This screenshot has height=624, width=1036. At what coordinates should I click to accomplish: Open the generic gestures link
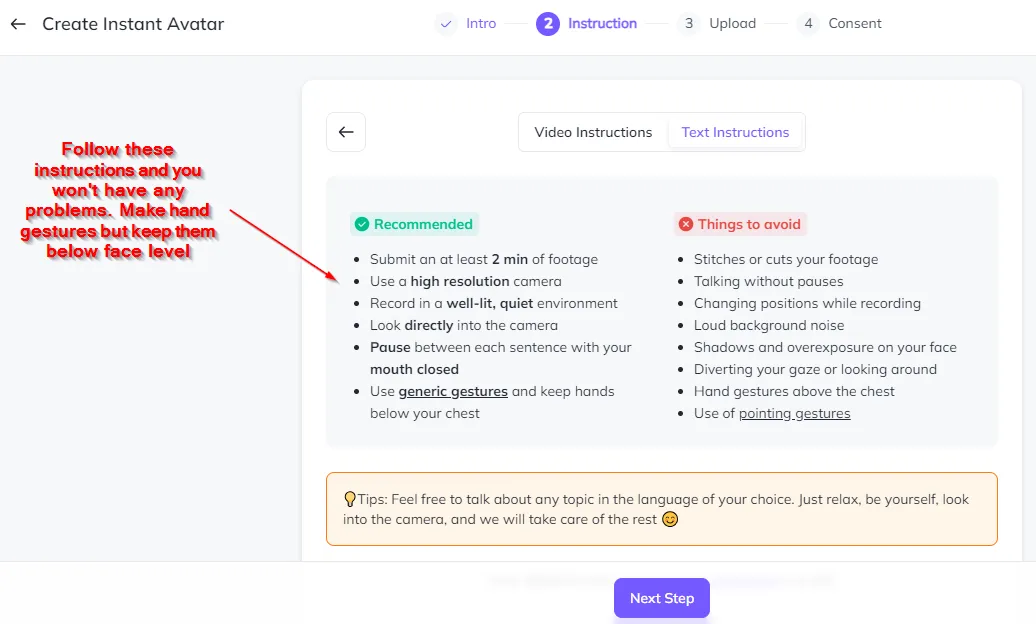453,391
